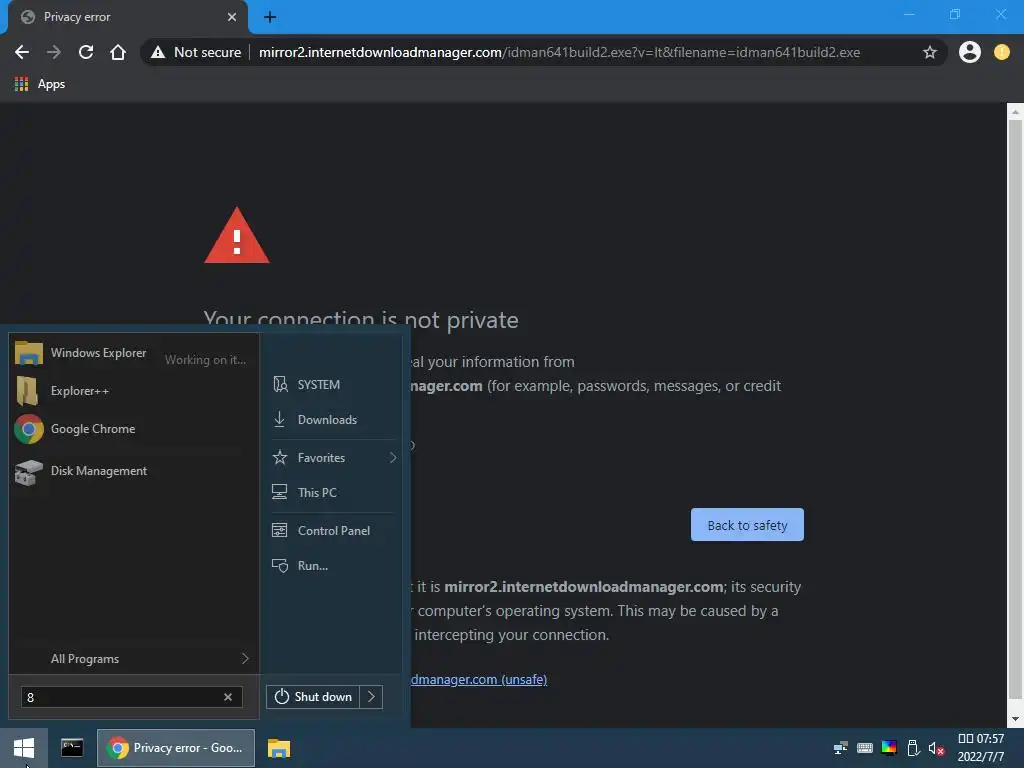Click the address bar URL text
The image size is (1024, 768).
[x=559, y=52]
